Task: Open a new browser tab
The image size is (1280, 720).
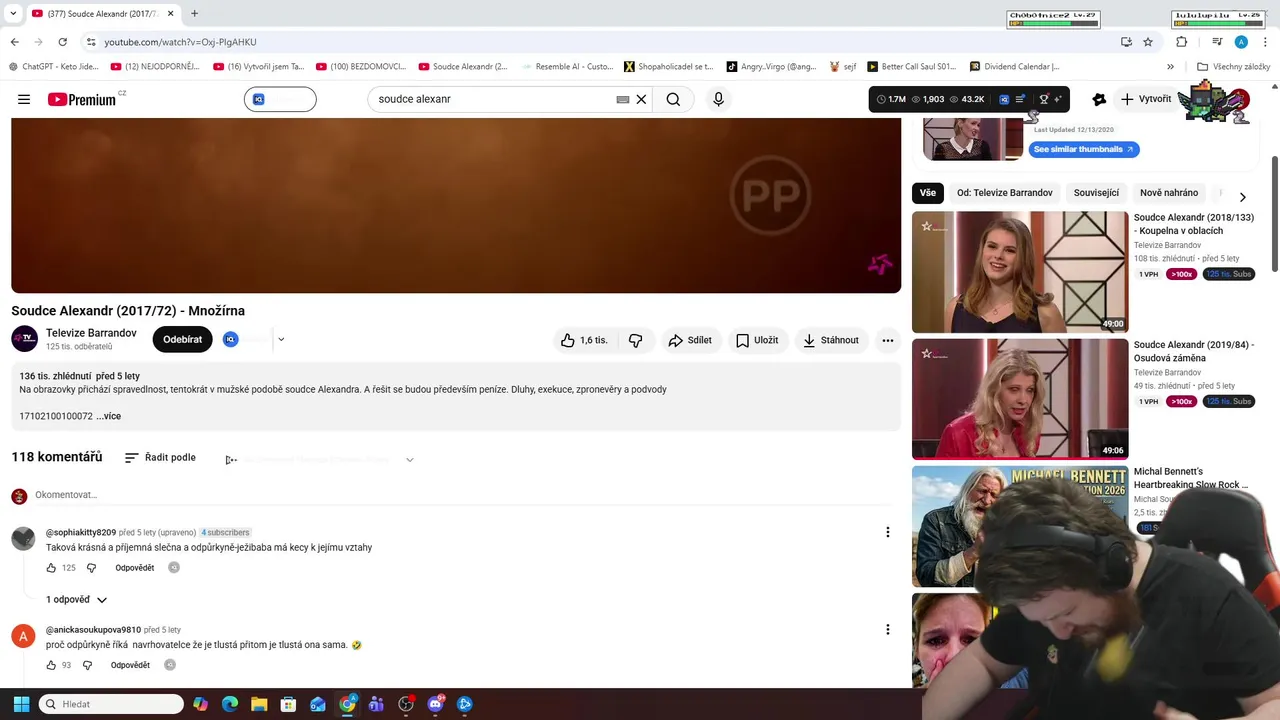Action: coord(194,14)
